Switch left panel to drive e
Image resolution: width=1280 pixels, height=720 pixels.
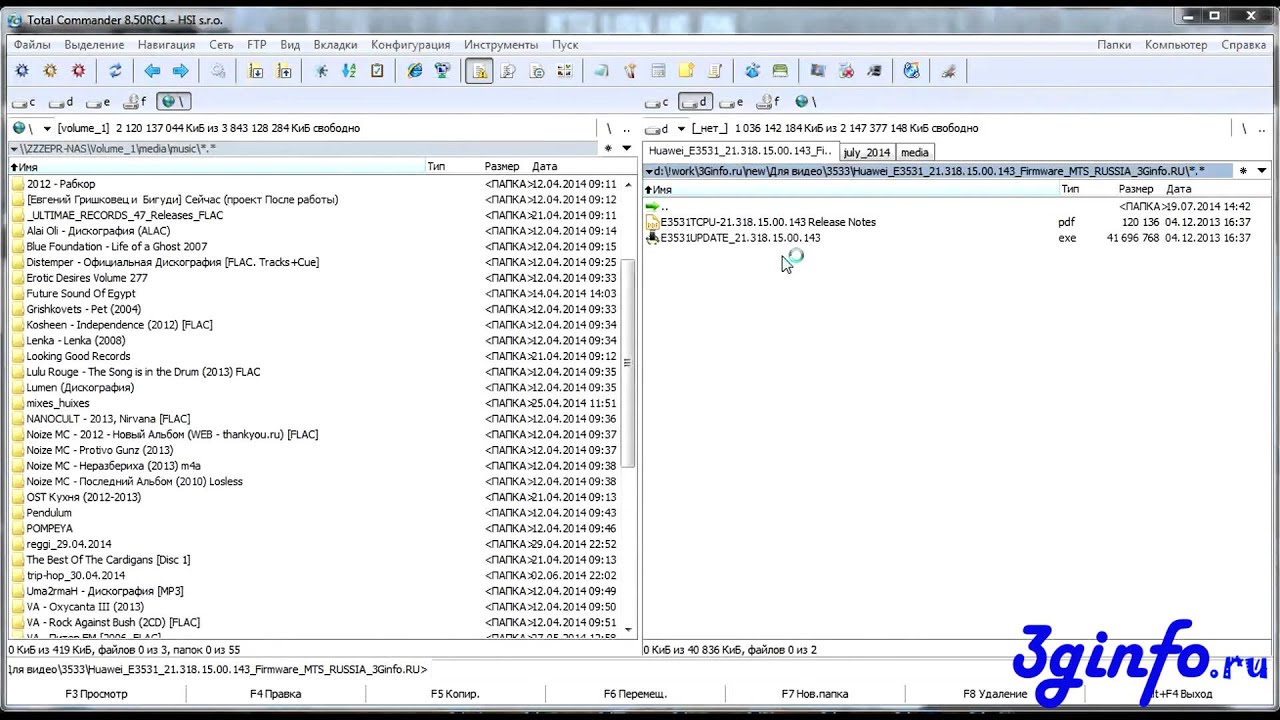[98, 102]
